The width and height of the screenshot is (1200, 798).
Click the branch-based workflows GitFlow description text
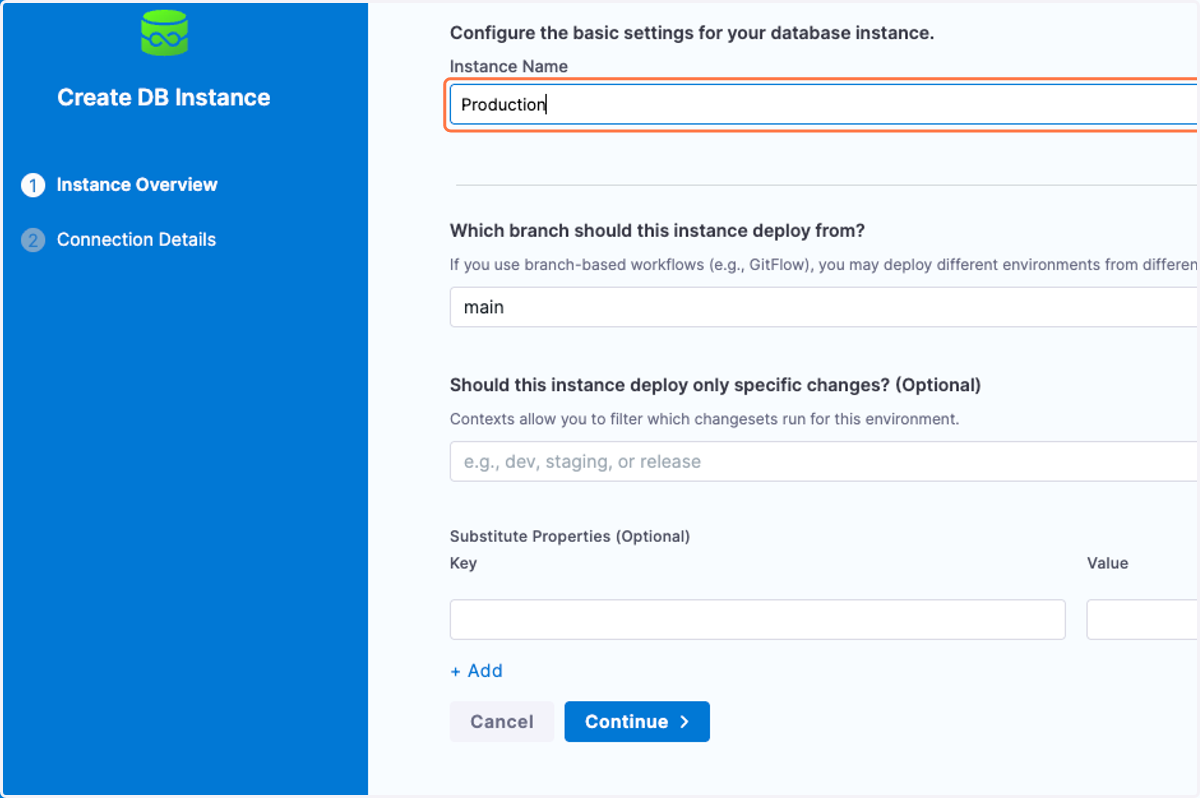pos(824,265)
